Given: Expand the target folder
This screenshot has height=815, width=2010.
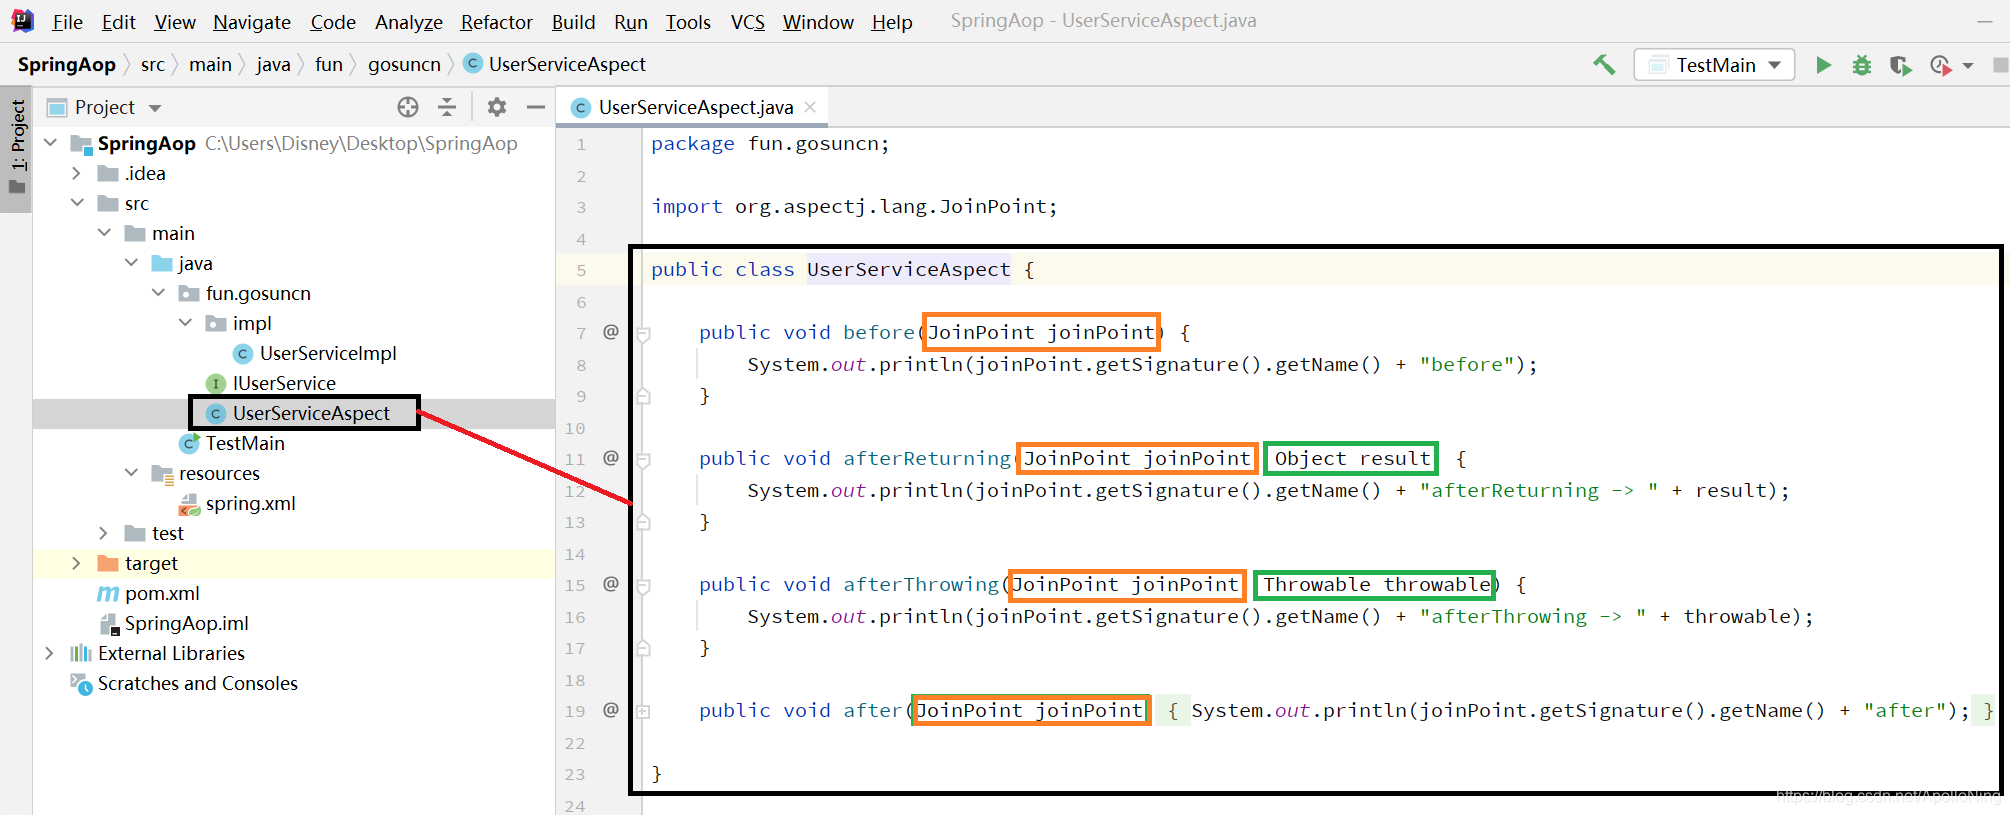Looking at the screenshot, I should point(77,563).
